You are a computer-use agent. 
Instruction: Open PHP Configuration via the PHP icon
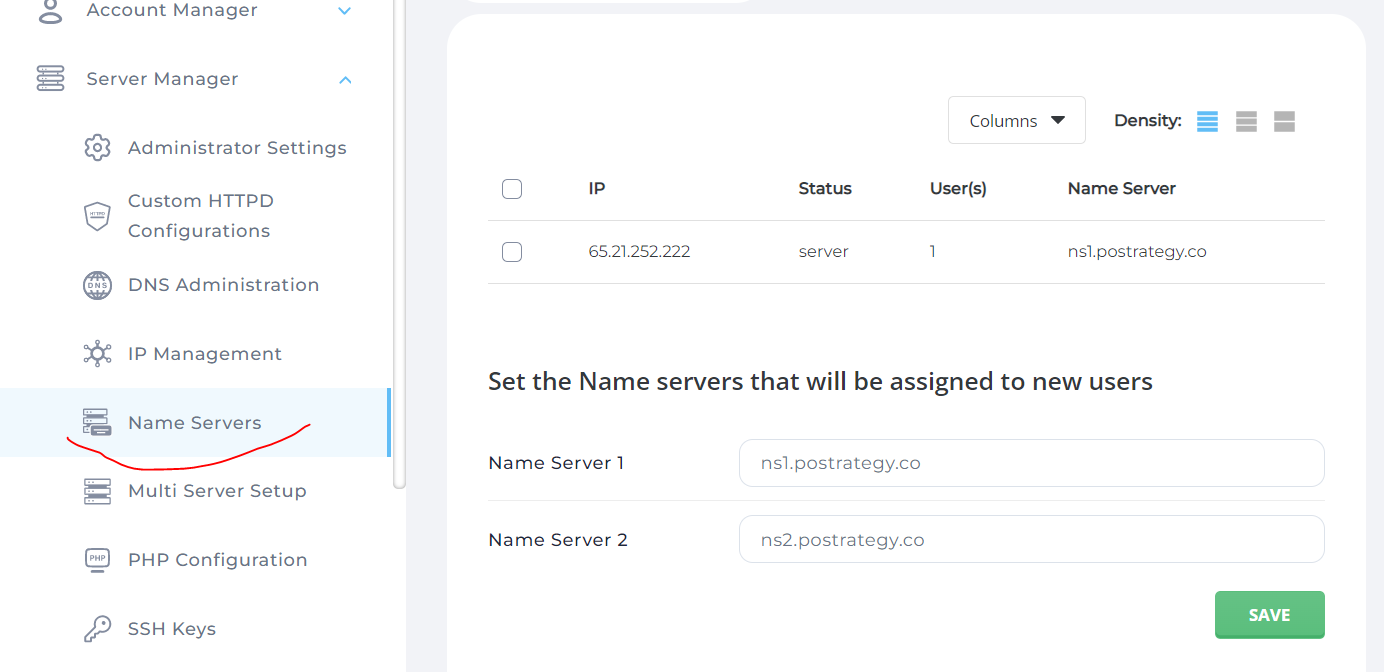point(97,559)
